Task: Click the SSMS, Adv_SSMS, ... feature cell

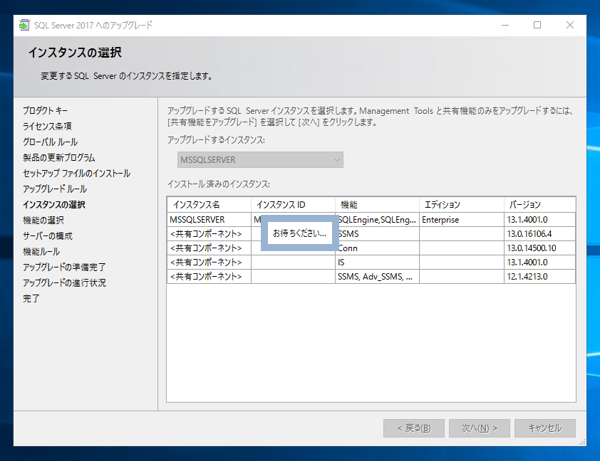Action: pos(377,277)
